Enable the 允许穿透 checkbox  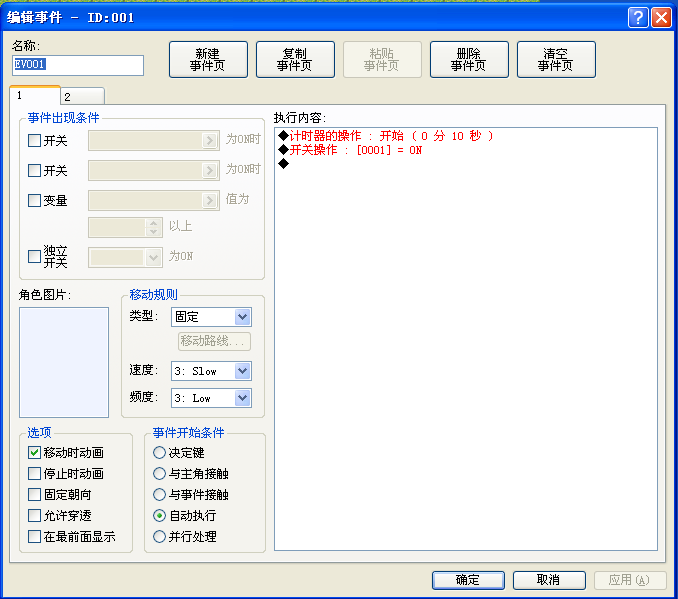pos(34,516)
